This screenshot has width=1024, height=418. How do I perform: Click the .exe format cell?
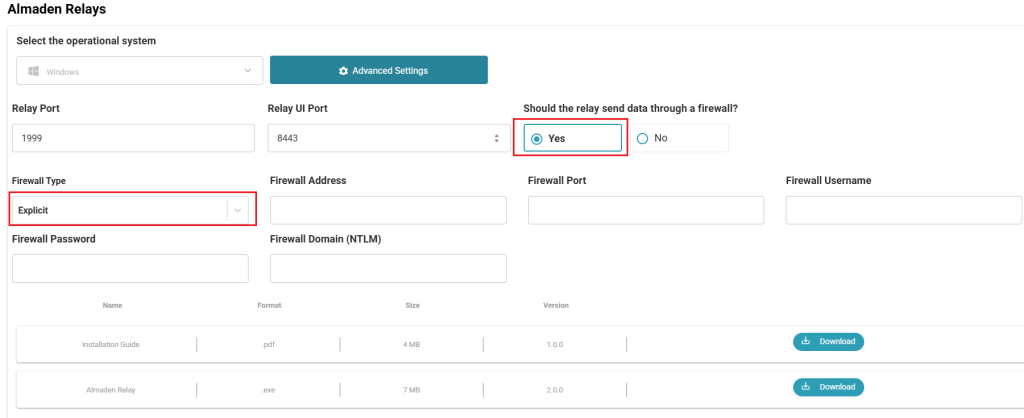(x=268, y=390)
